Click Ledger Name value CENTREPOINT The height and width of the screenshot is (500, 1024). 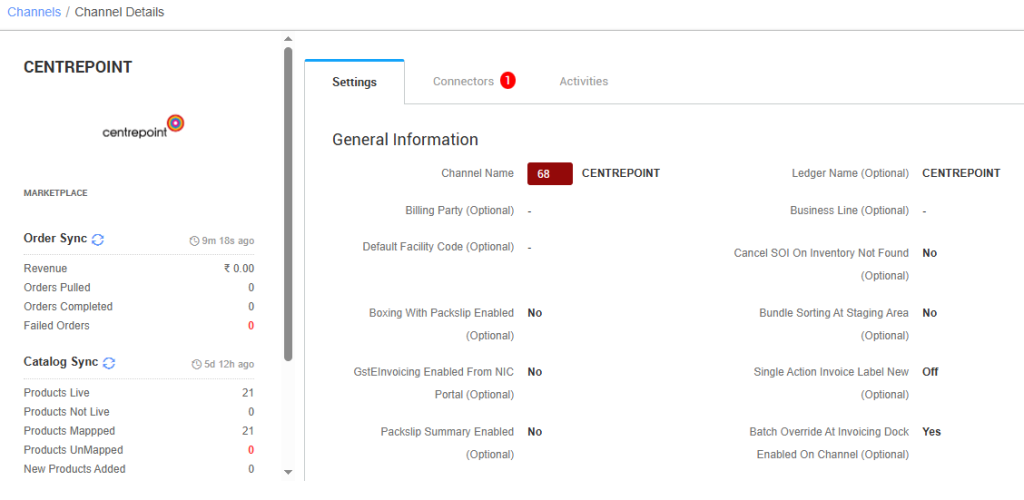coord(961,173)
